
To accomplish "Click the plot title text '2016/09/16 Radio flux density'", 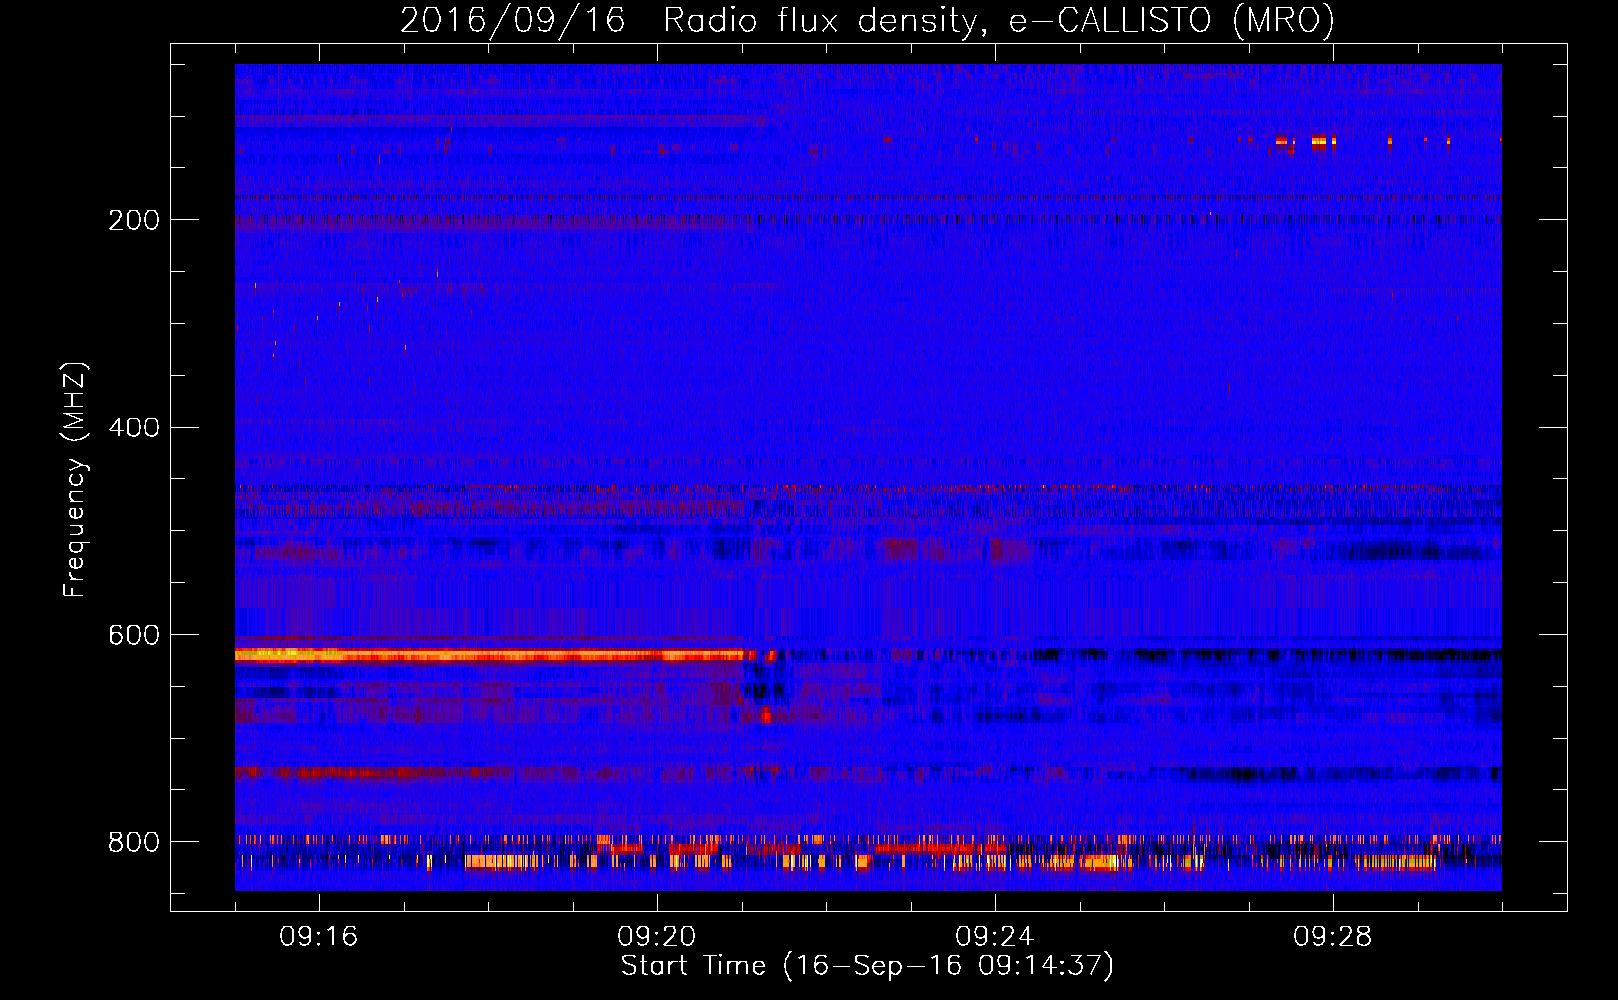I will click(688, 20).
